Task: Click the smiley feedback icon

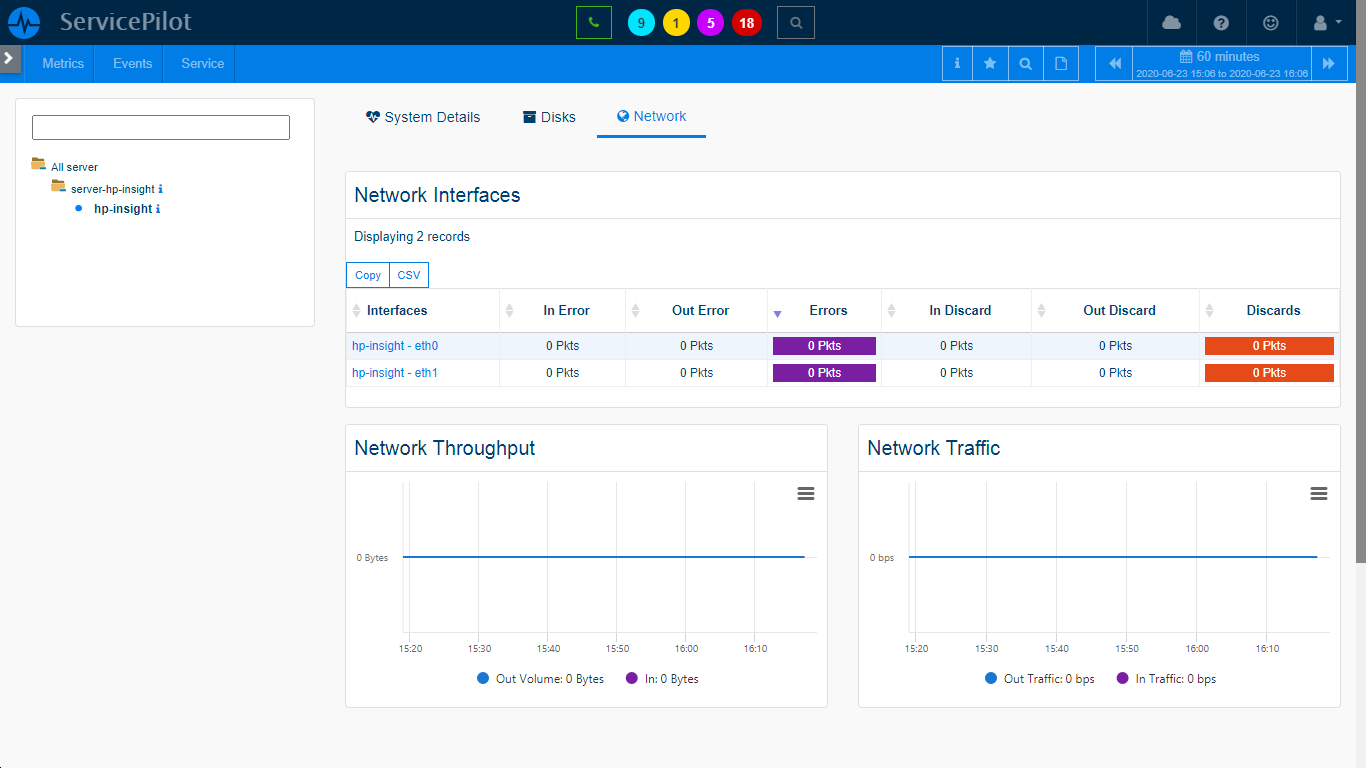Action: tap(1271, 22)
